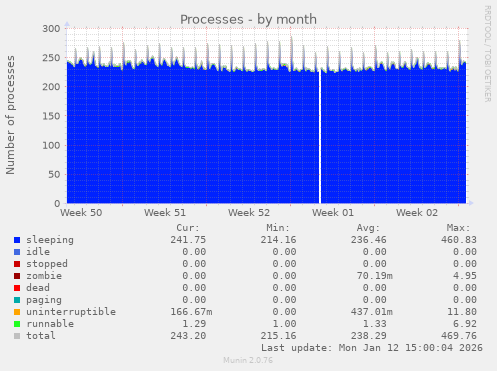The width and height of the screenshot is (497, 371).
Task: Click sleeping maximum value 460.83
Action: [459, 240]
